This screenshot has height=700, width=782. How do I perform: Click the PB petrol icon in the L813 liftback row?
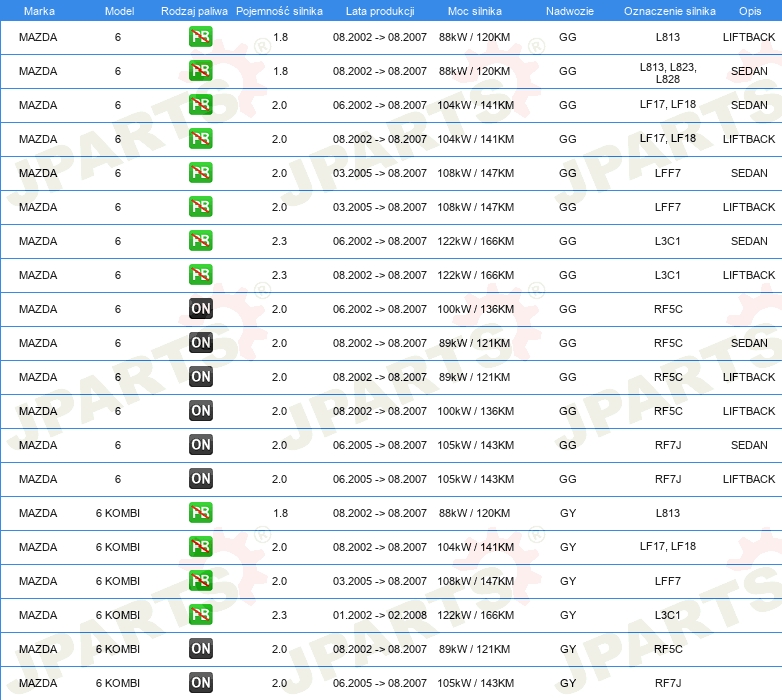coord(201,38)
